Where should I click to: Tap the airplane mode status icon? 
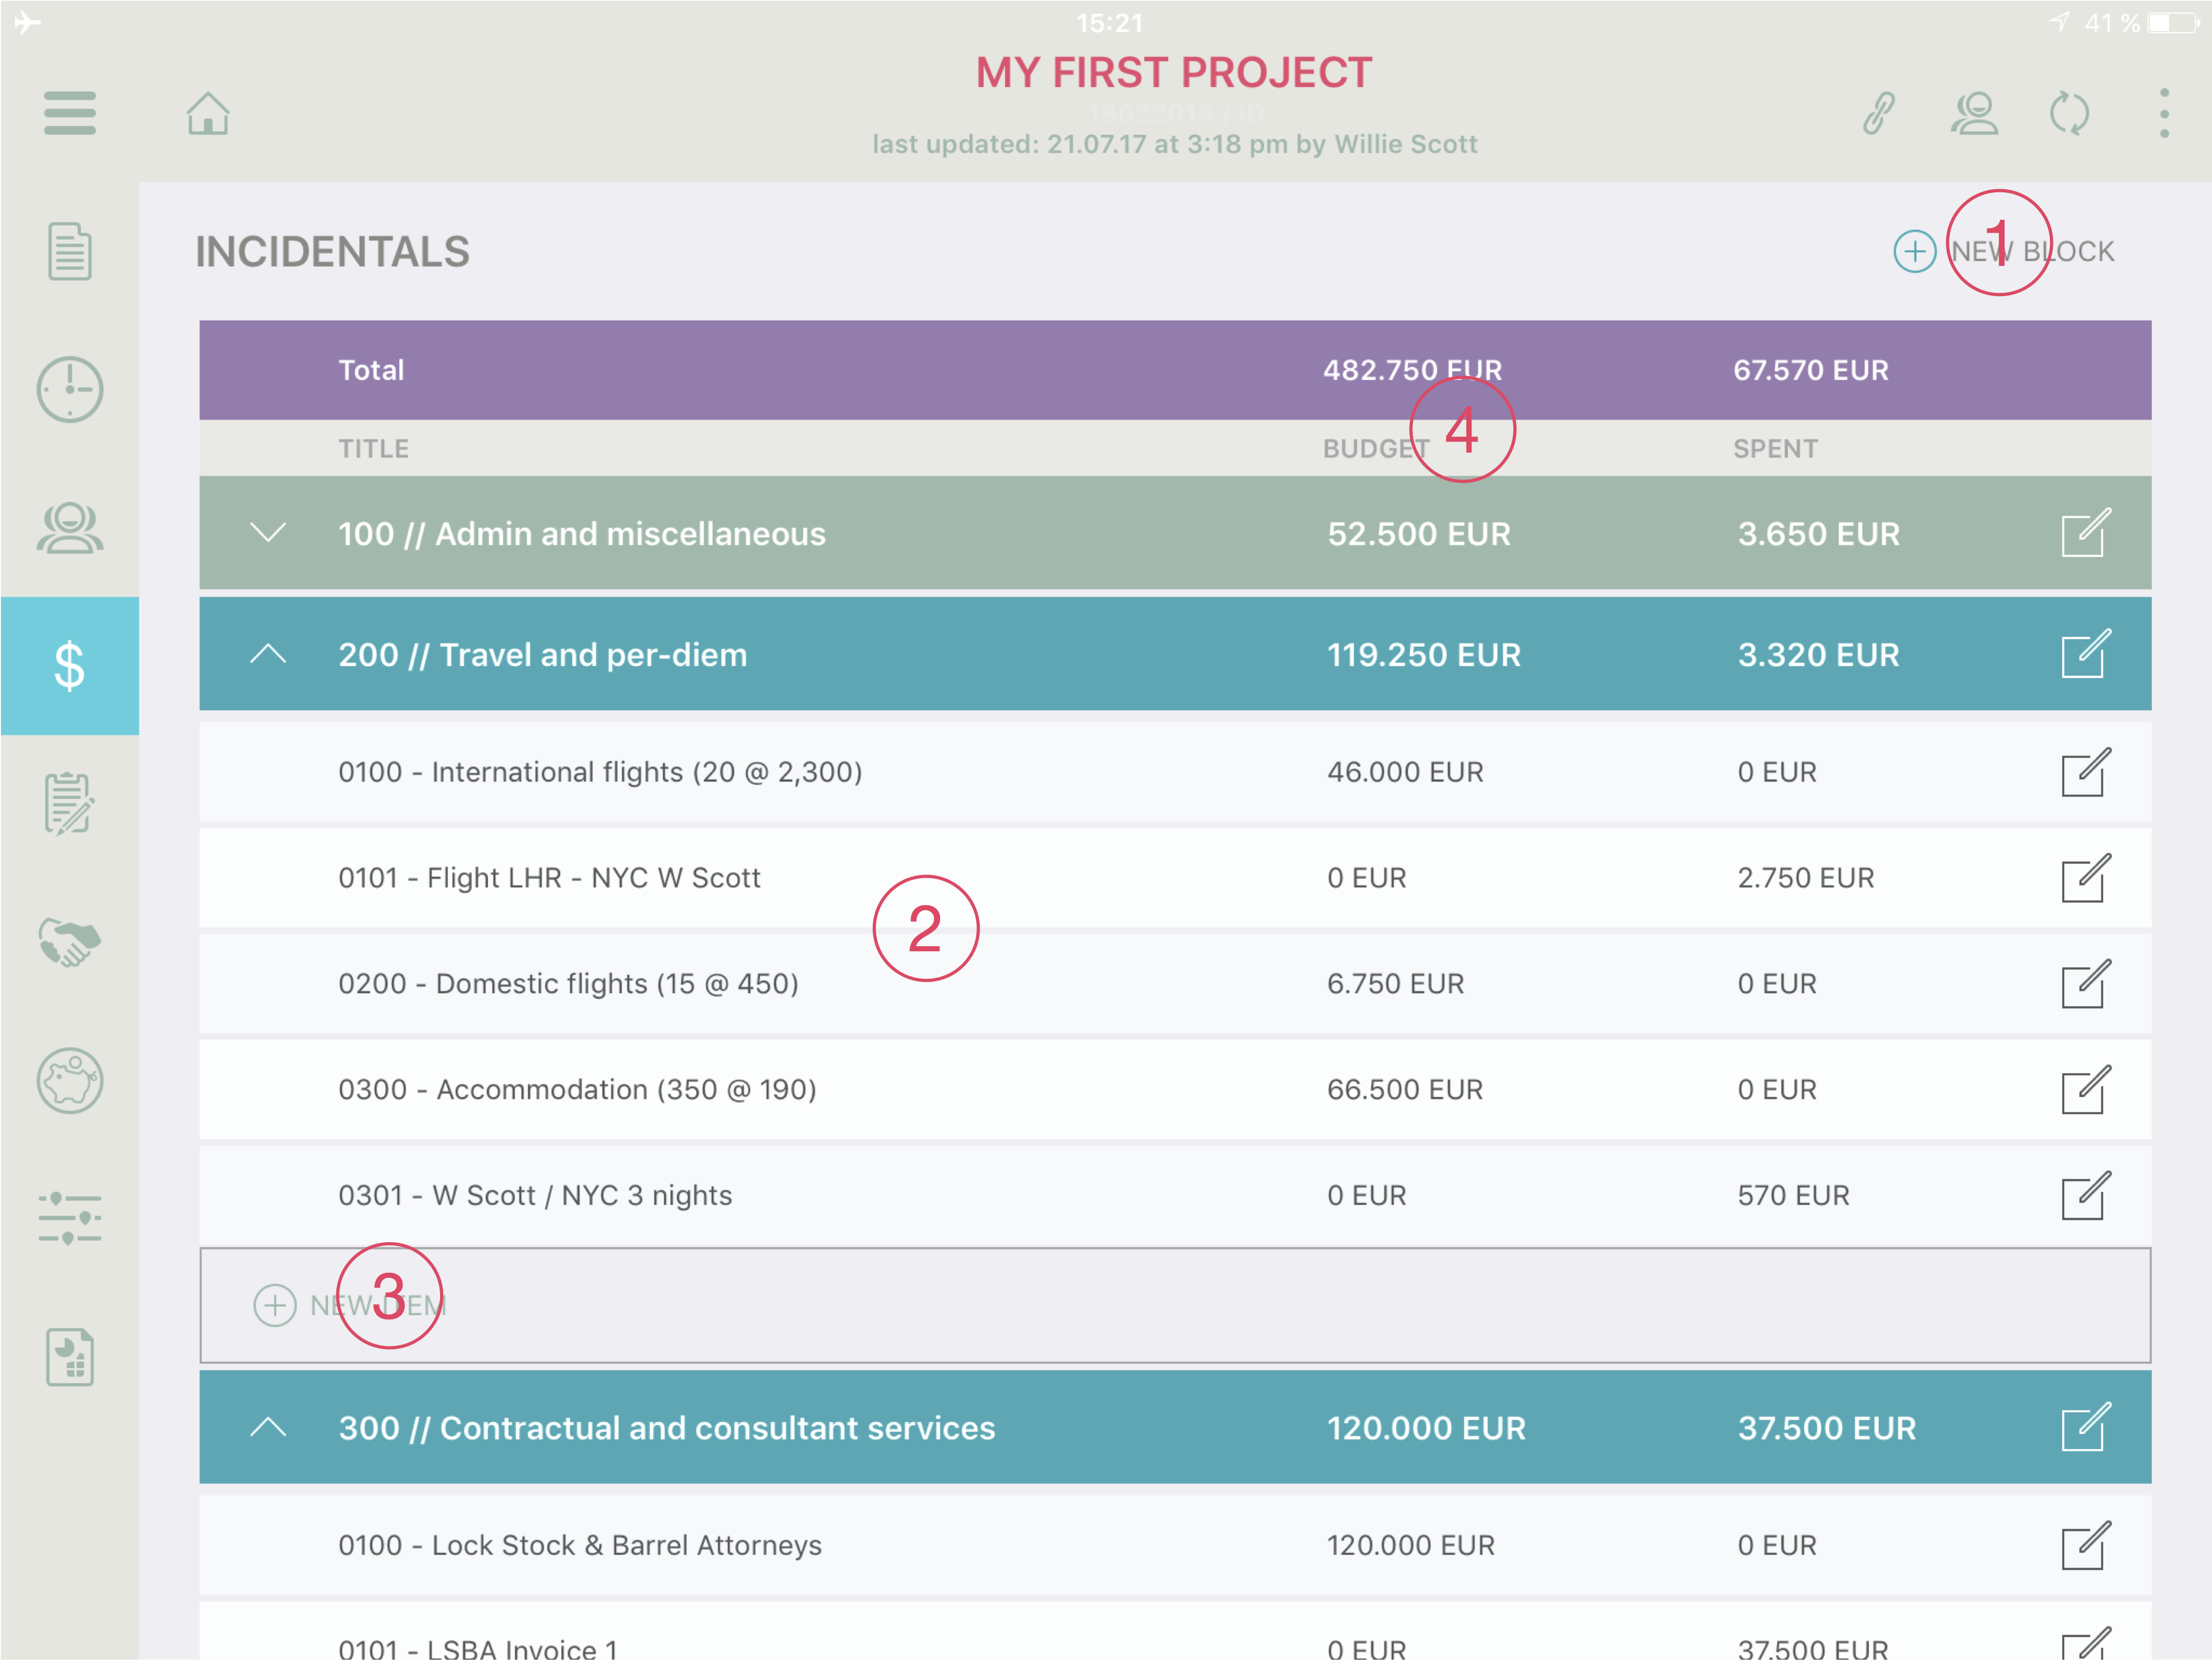click(x=27, y=22)
